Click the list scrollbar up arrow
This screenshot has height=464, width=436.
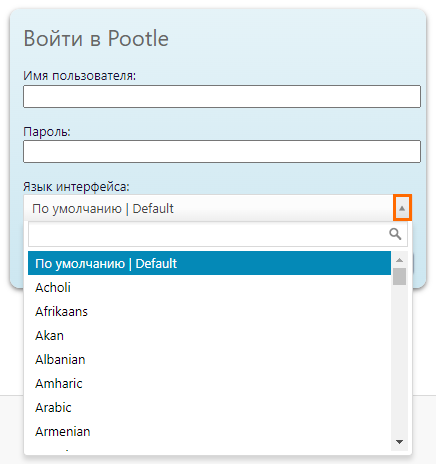pos(399,260)
